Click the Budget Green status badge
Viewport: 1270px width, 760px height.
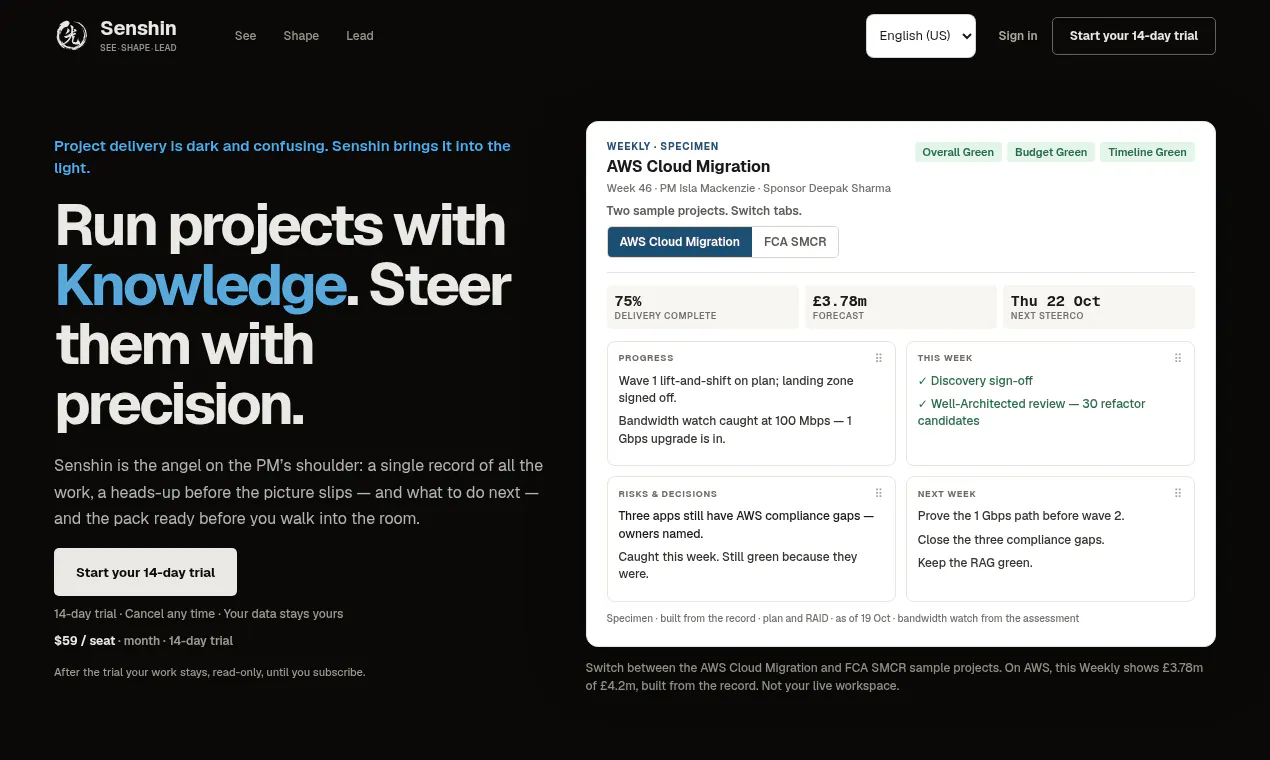1051,152
